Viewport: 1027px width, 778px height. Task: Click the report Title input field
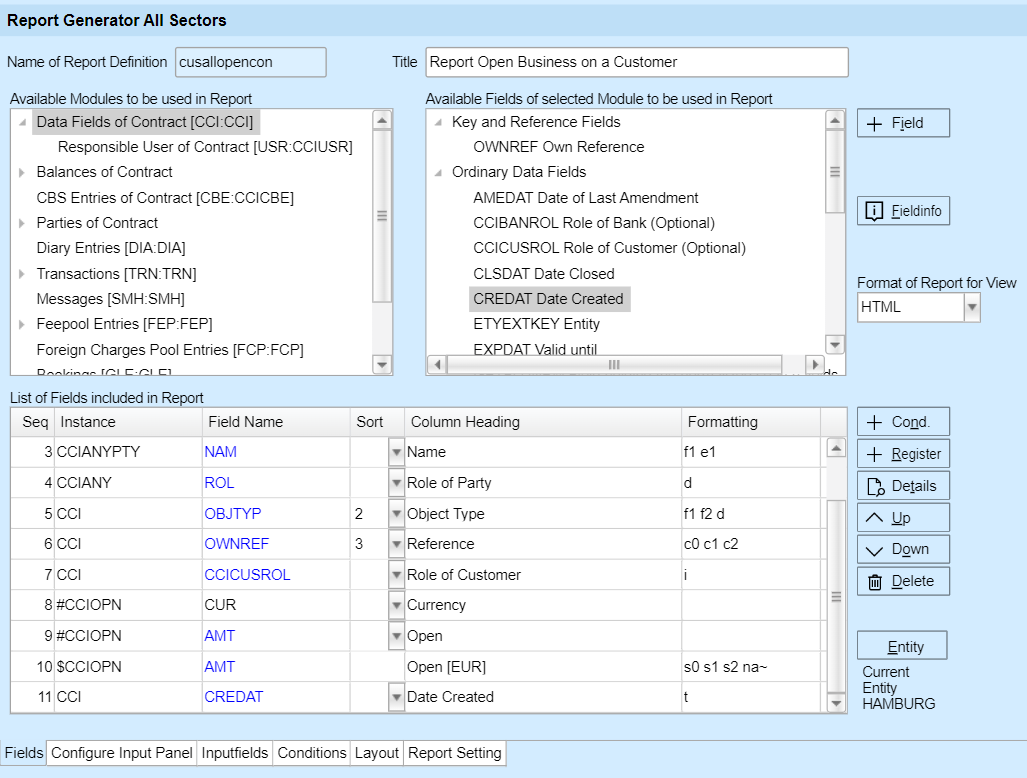[x=637, y=62]
